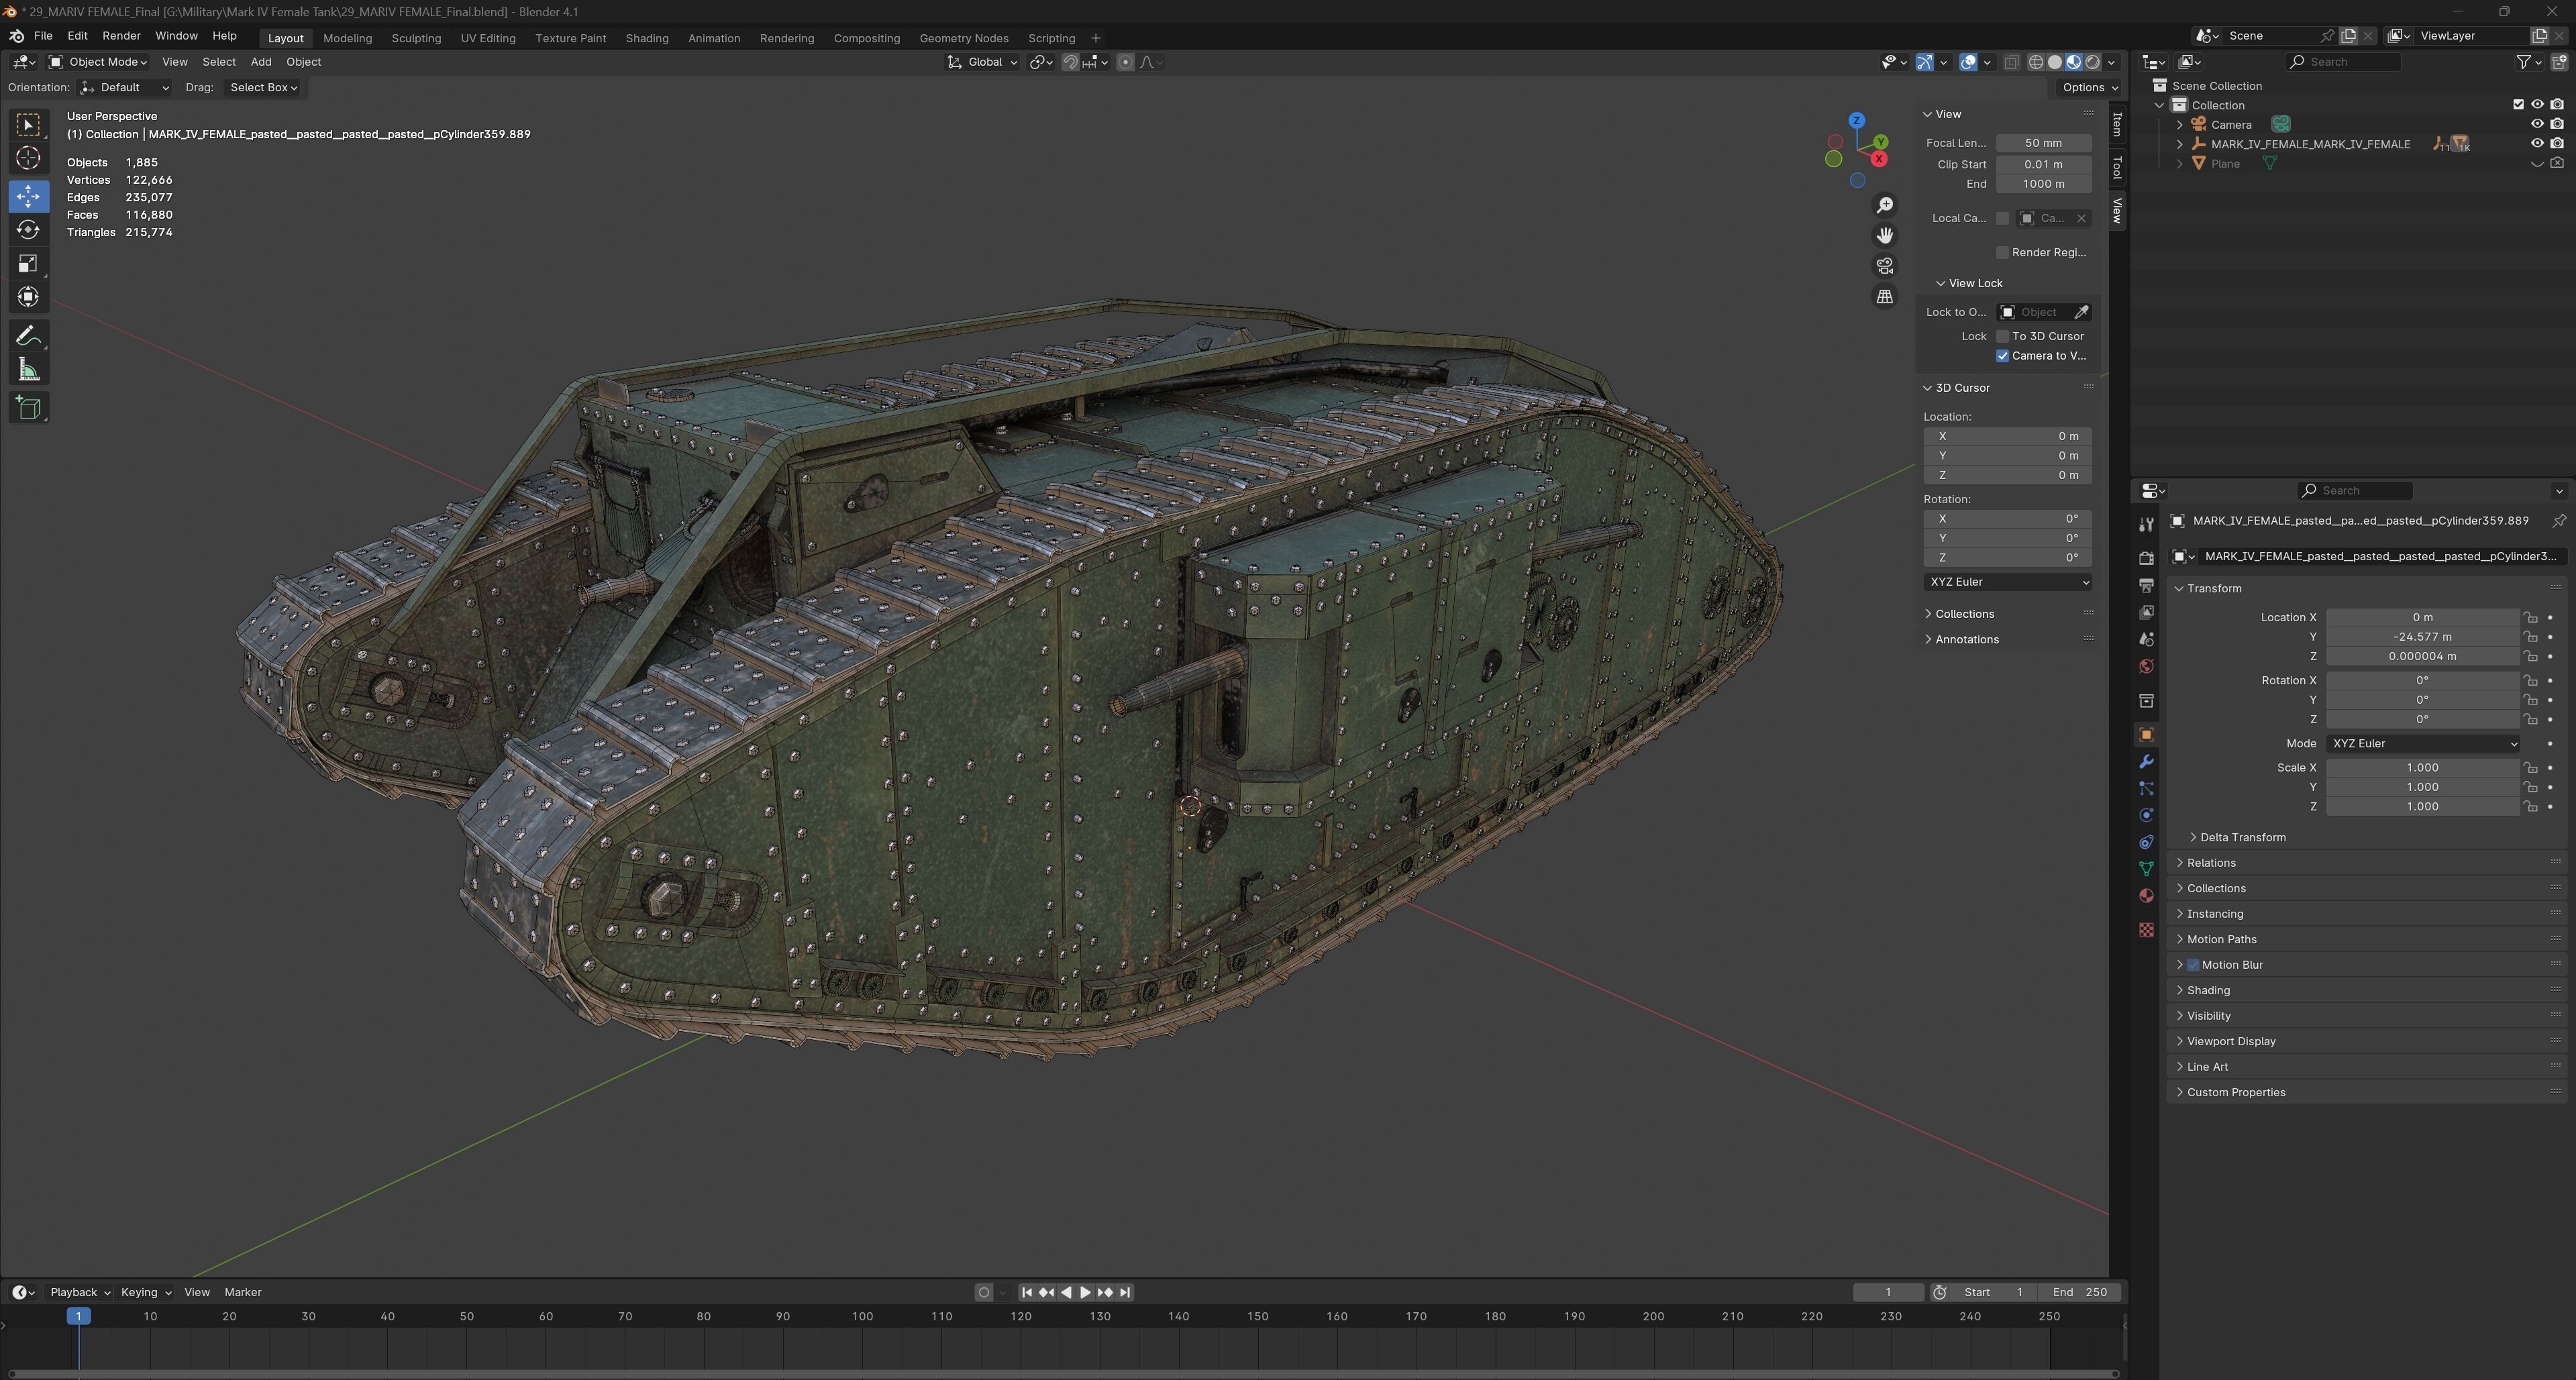Open the Modifiers wrench tab
This screenshot has width=2576, height=1380.
(2146, 762)
